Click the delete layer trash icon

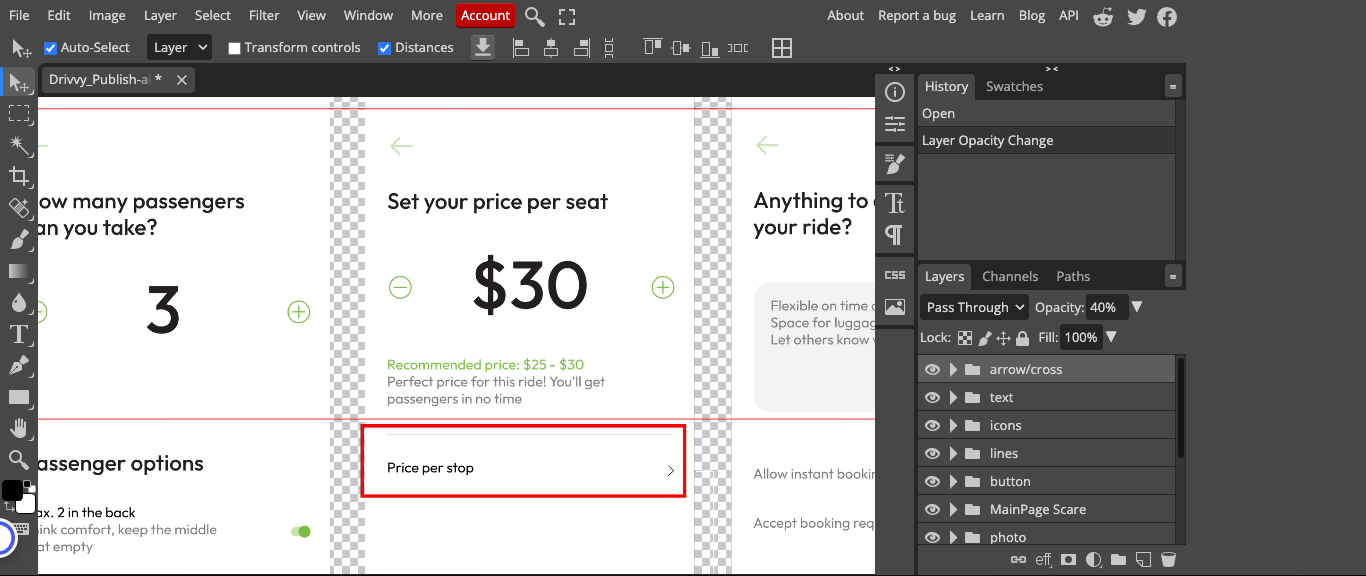pos(1167,560)
